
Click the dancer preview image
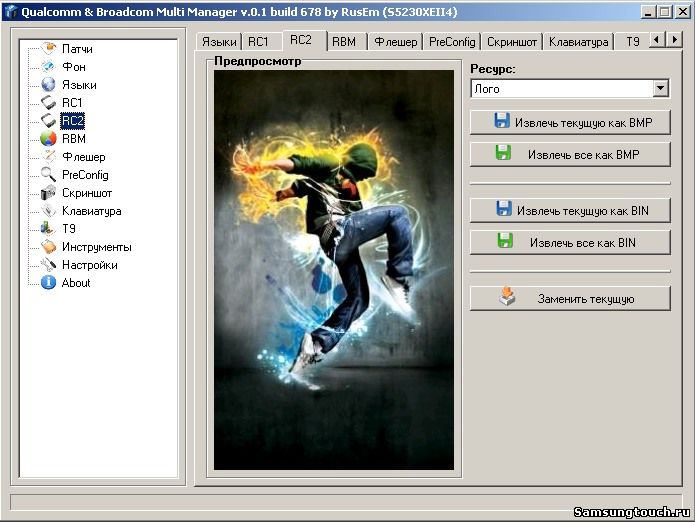click(x=334, y=269)
